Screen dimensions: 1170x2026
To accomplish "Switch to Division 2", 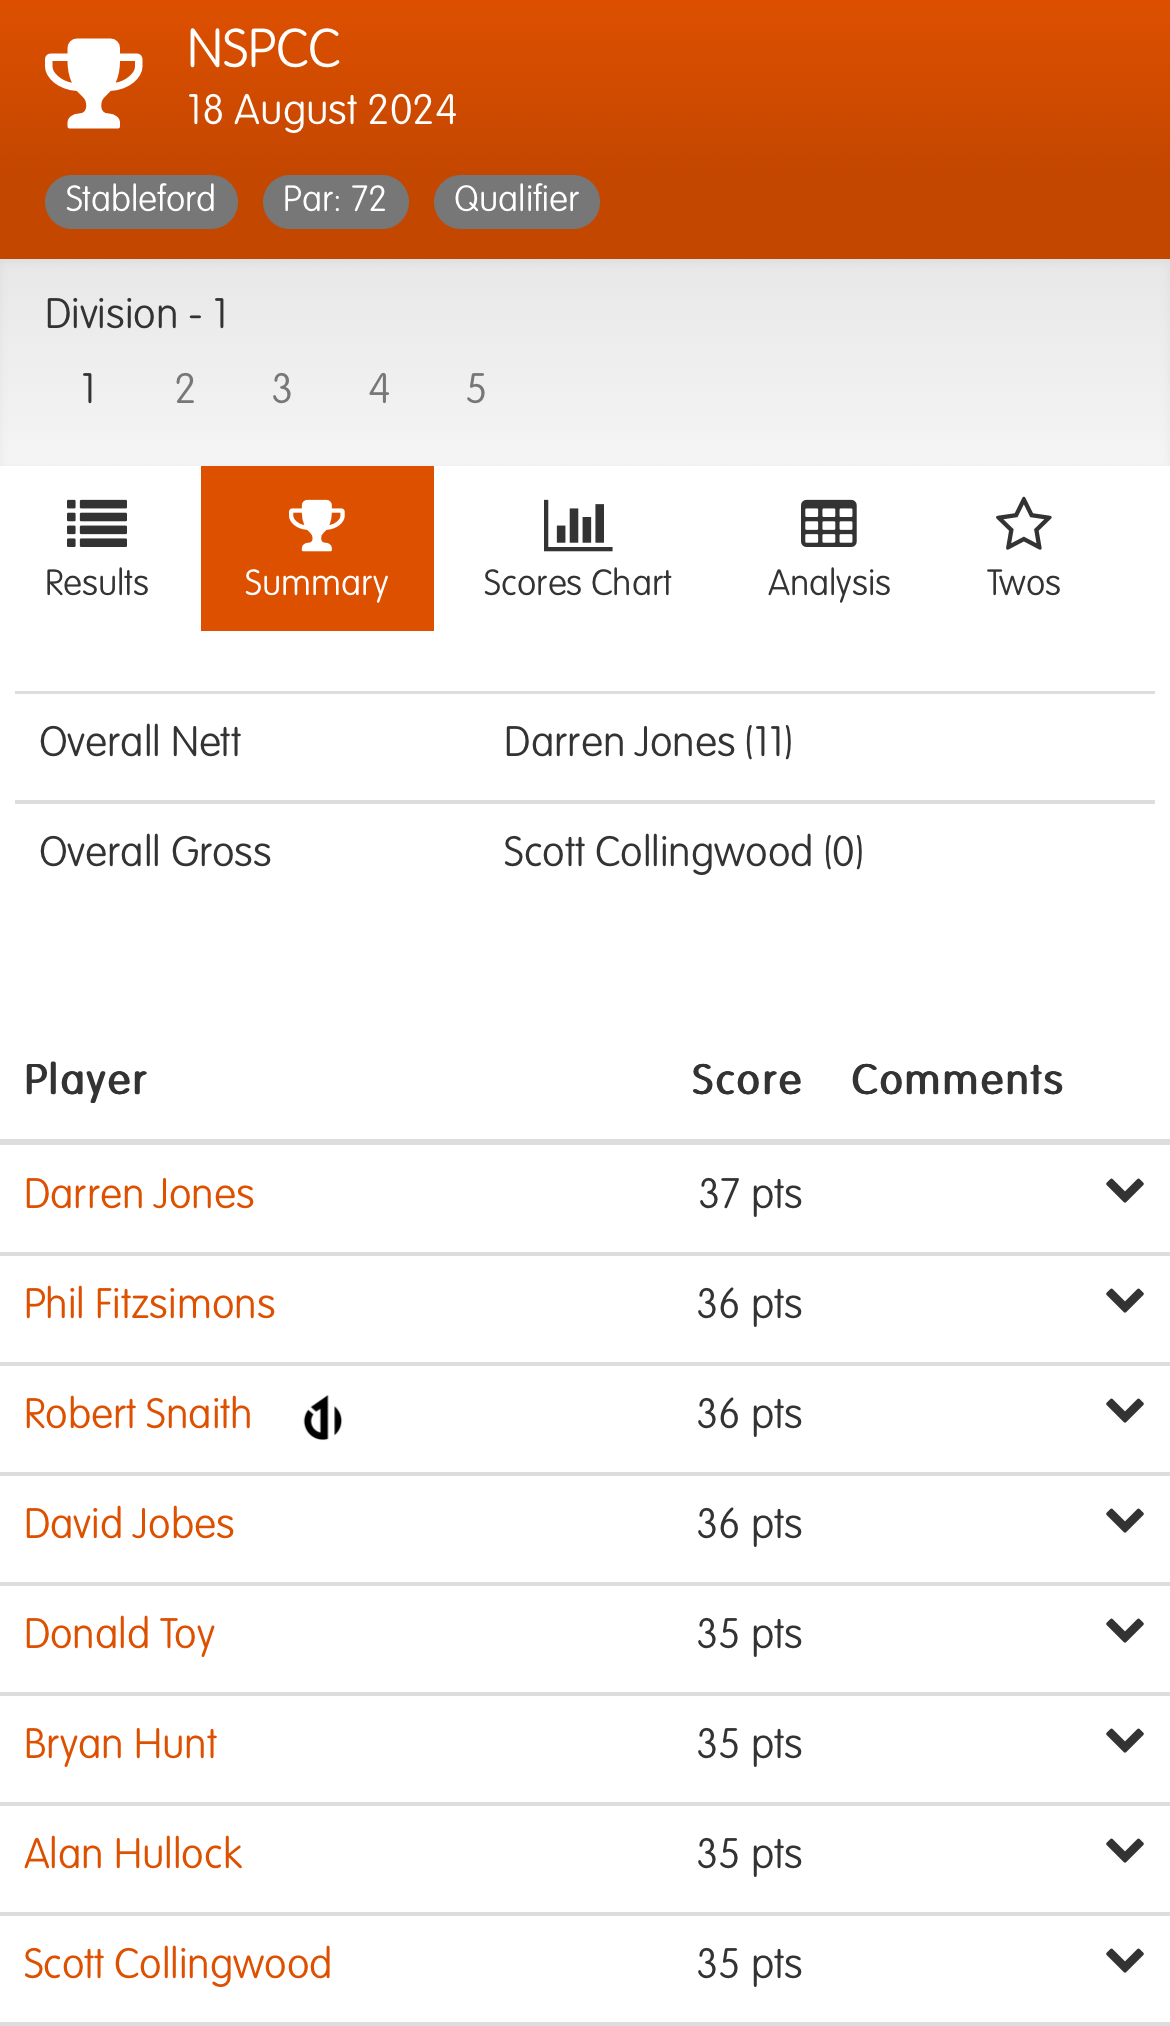I will coord(185,389).
